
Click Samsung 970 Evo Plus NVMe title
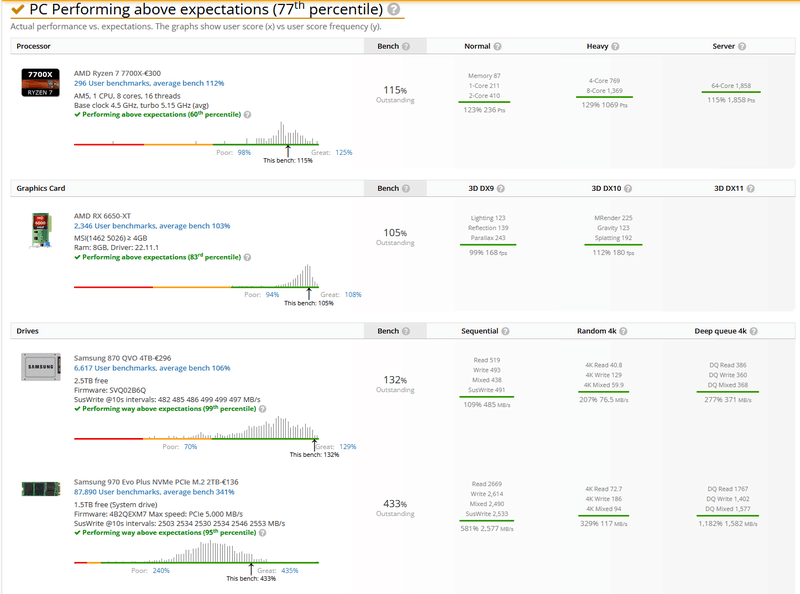156,482
